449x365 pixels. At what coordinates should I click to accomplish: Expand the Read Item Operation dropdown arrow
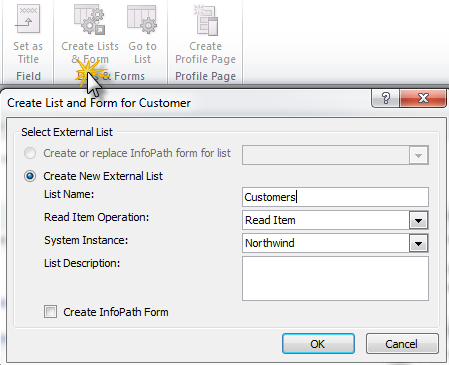419,220
